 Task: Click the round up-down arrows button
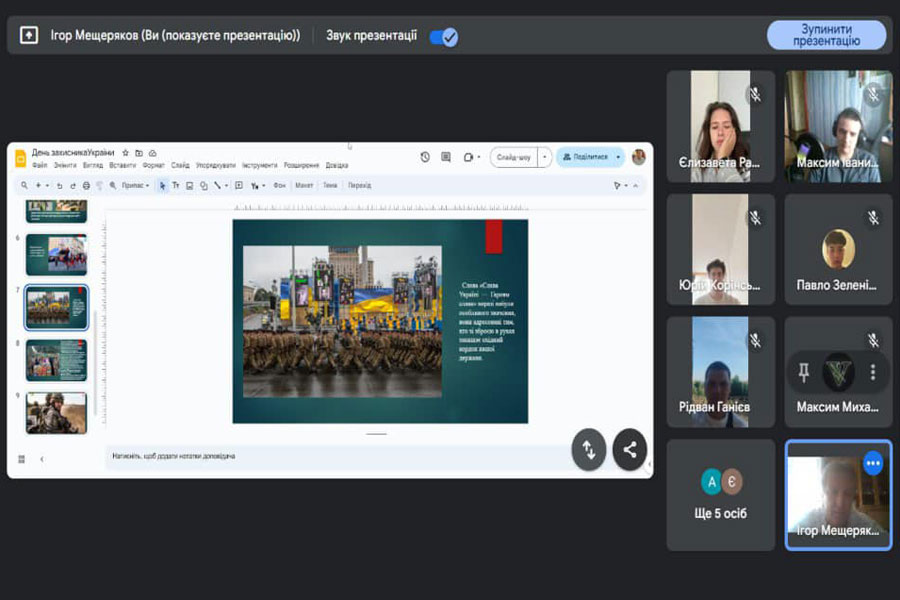point(589,450)
